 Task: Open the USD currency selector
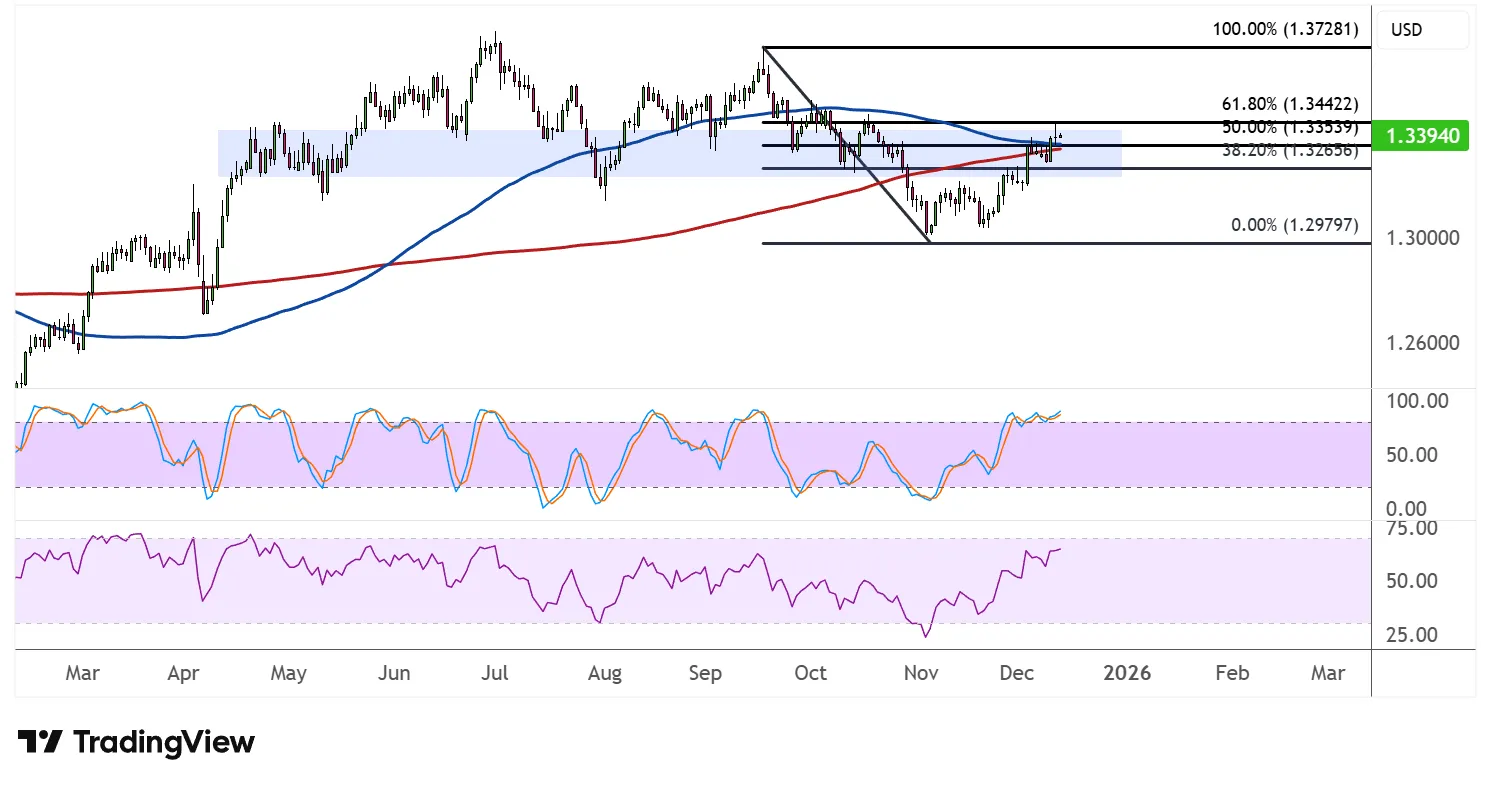(x=1422, y=30)
